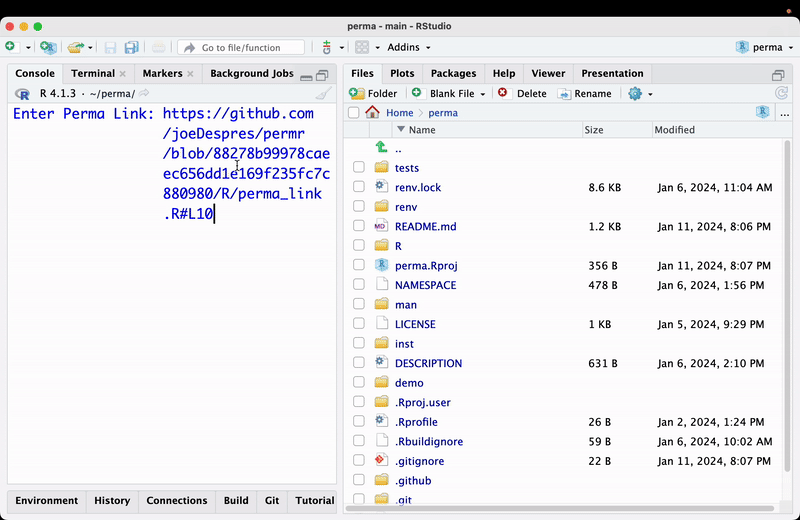Open the Git toolbar dropdown arrow
This screenshot has width=800, height=520.
(342, 47)
